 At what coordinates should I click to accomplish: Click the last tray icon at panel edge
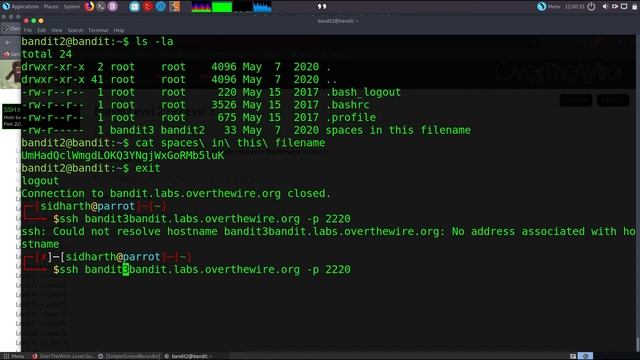[x=635, y=7]
